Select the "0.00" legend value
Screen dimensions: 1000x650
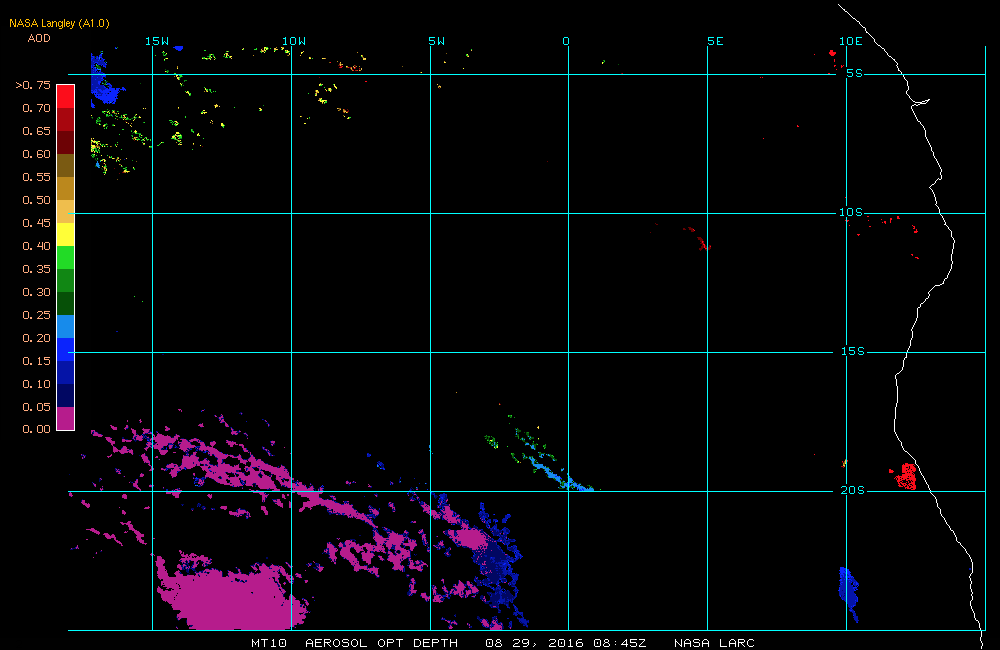(36, 429)
